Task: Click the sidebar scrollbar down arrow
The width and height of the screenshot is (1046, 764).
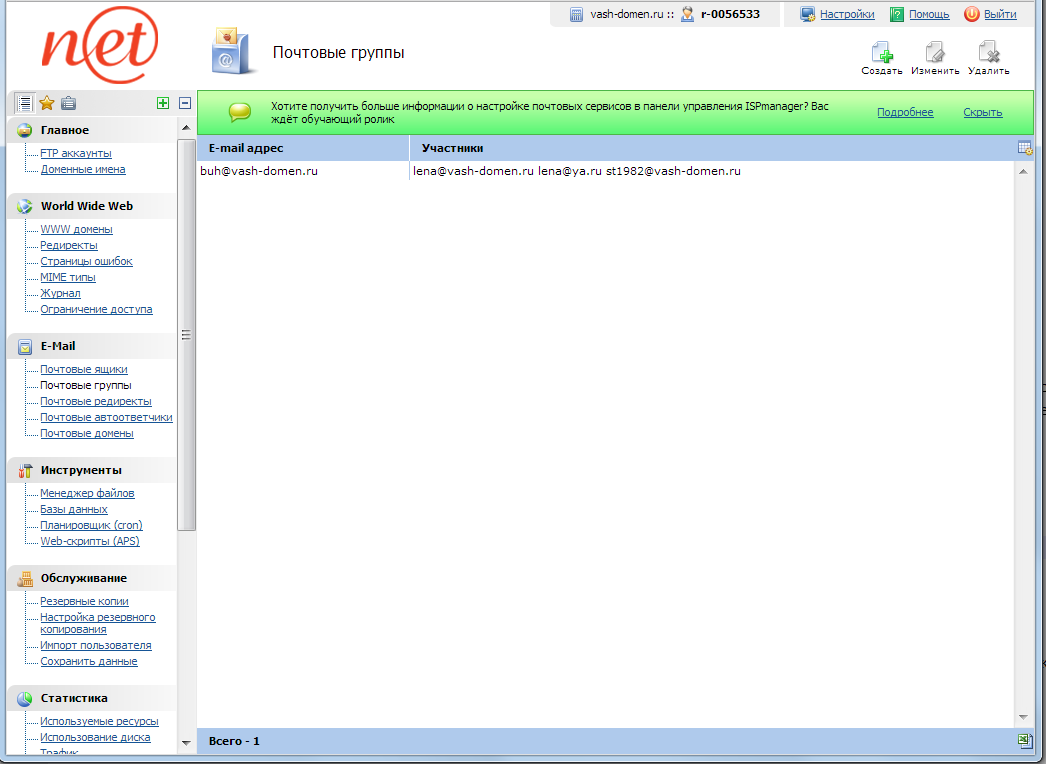Action: click(186, 742)
